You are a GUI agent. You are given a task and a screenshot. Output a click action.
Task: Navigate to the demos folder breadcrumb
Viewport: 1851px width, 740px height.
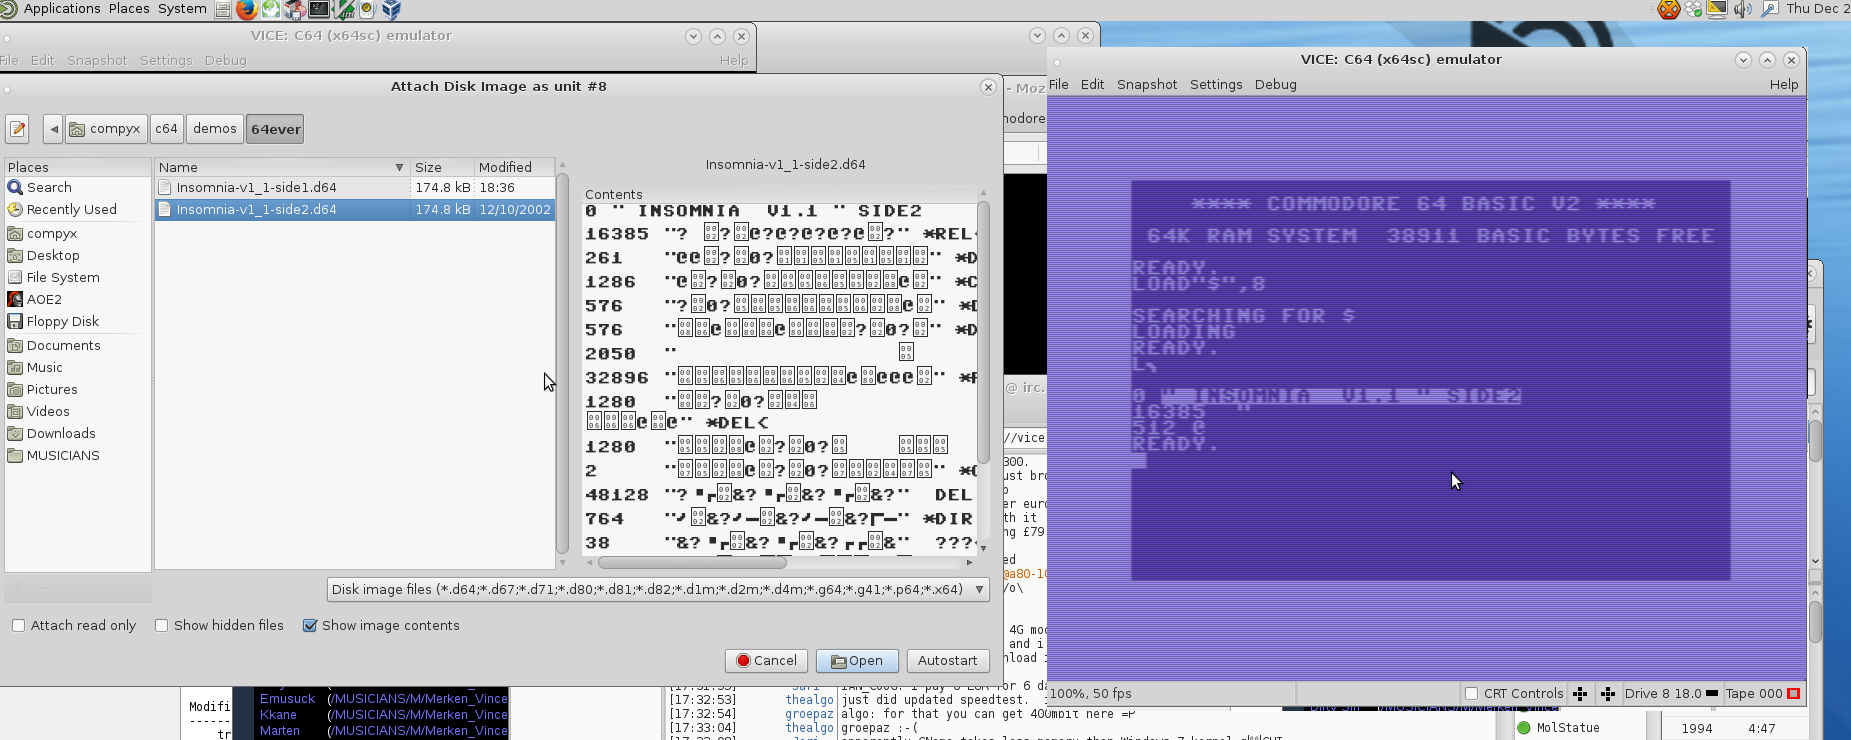click(x=215, y=129)
